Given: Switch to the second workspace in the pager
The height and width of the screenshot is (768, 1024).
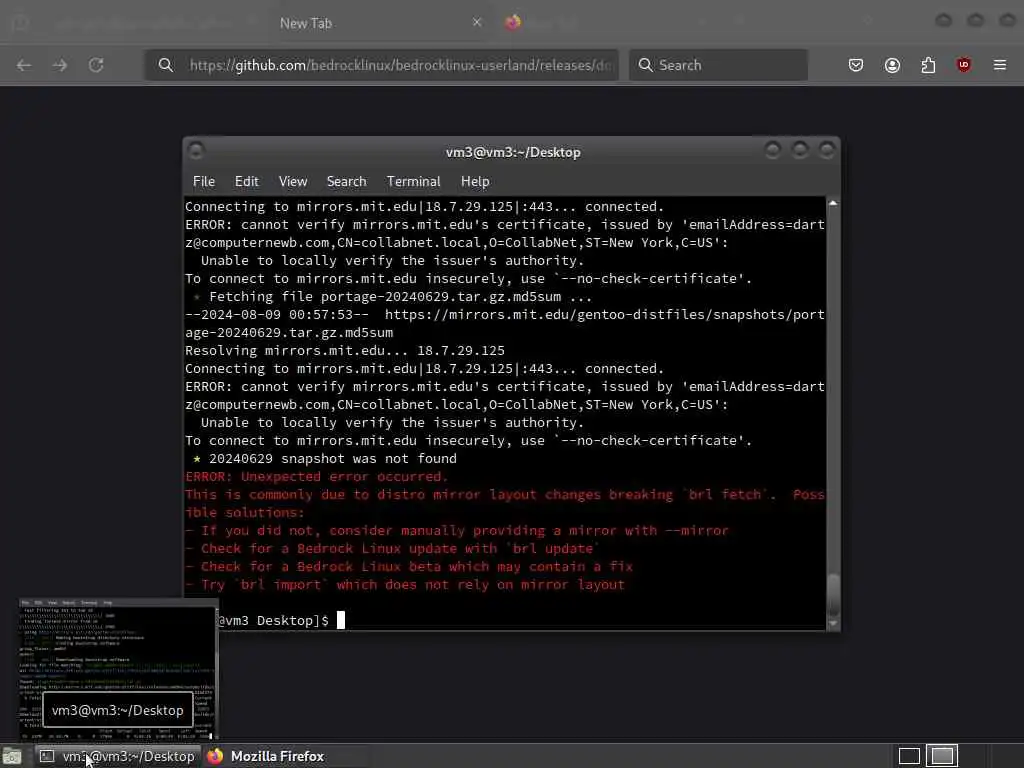Looking at the screenshot, I should click(x=942, y=756).
